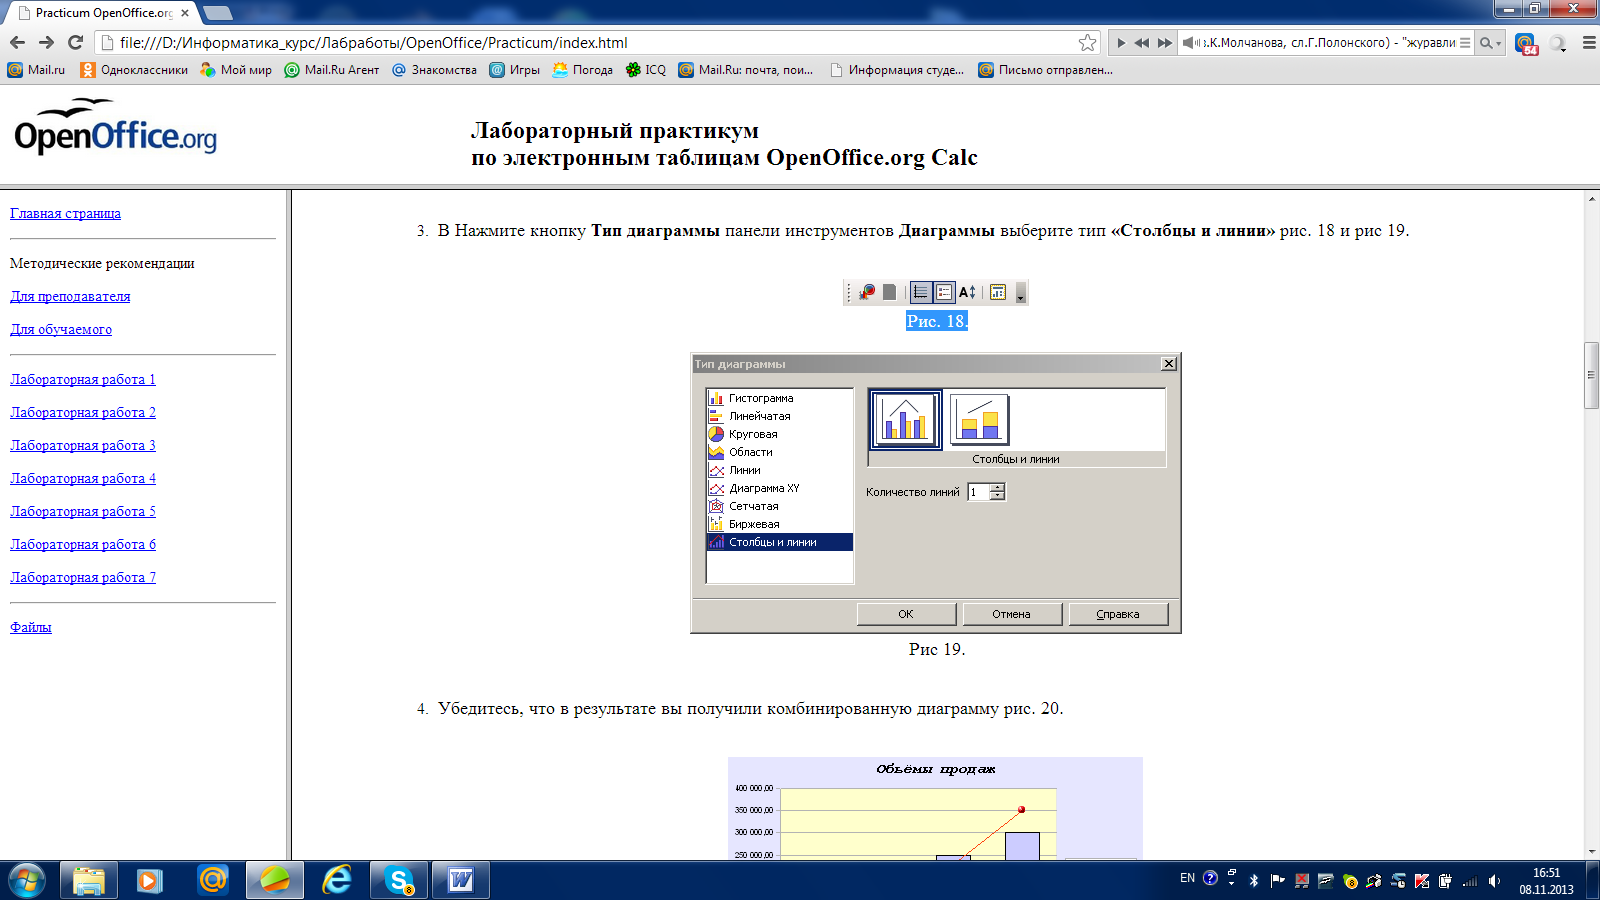The image size is (1600, 900).
Task: Open Игры bookmark
Action: (514, 70)
